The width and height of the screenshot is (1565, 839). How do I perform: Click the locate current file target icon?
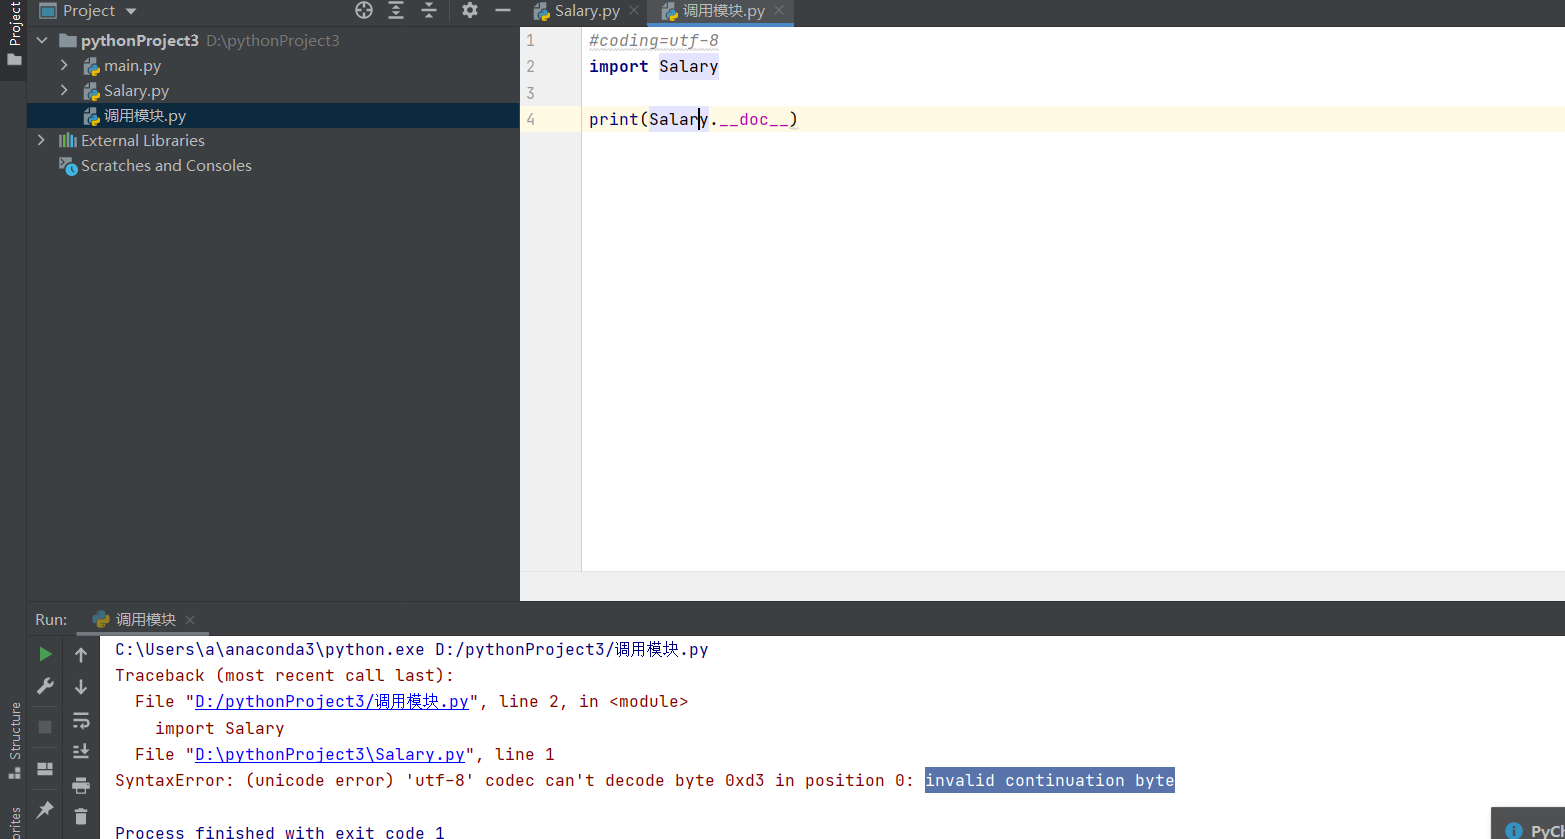(x=364, y=10)
